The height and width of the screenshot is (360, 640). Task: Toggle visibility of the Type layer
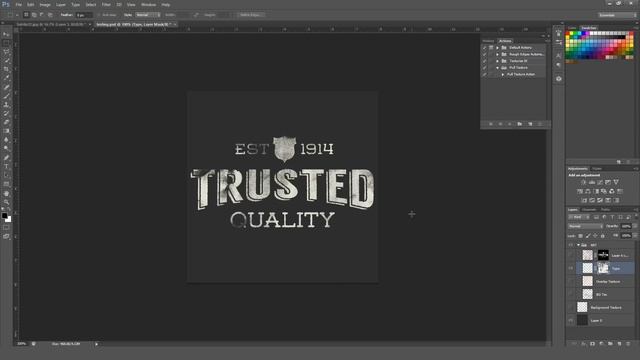(571, 268)
